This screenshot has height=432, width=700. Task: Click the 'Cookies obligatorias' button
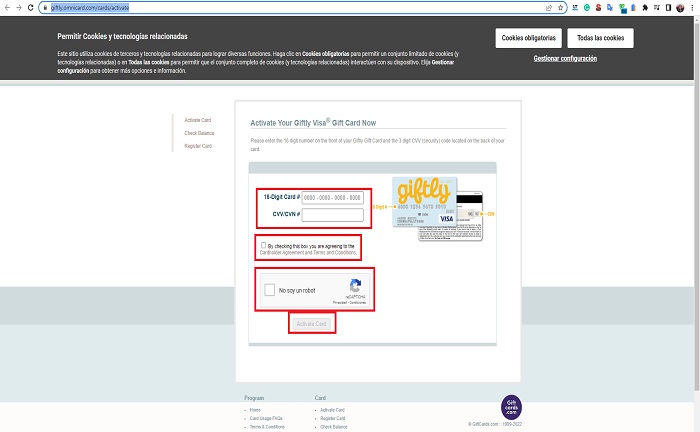point(529,38)
